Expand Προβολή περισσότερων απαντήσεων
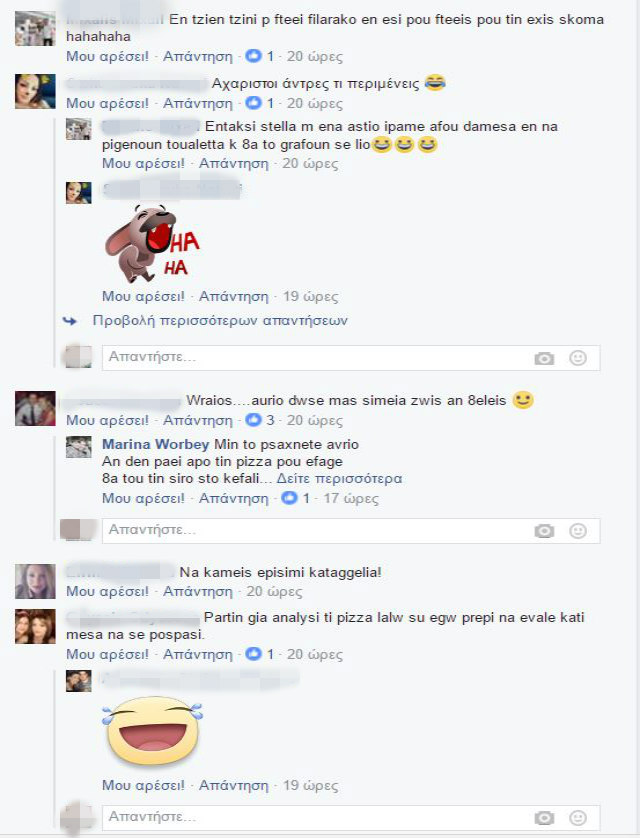Image resolution: width=640 pixels, height=838 pixels. pos(220,321)
